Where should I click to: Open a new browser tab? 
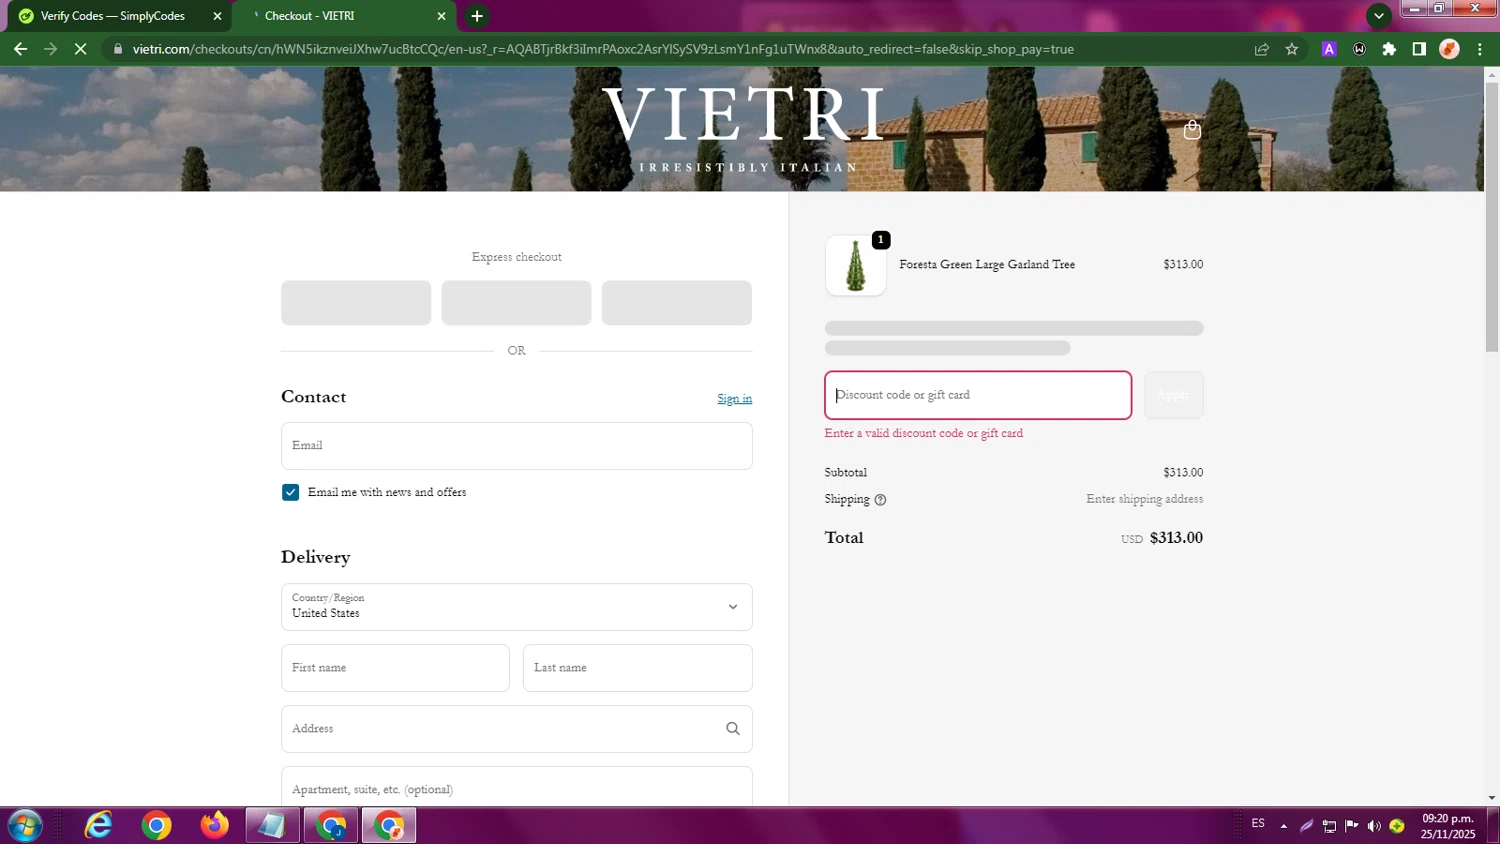pos(477,16)
